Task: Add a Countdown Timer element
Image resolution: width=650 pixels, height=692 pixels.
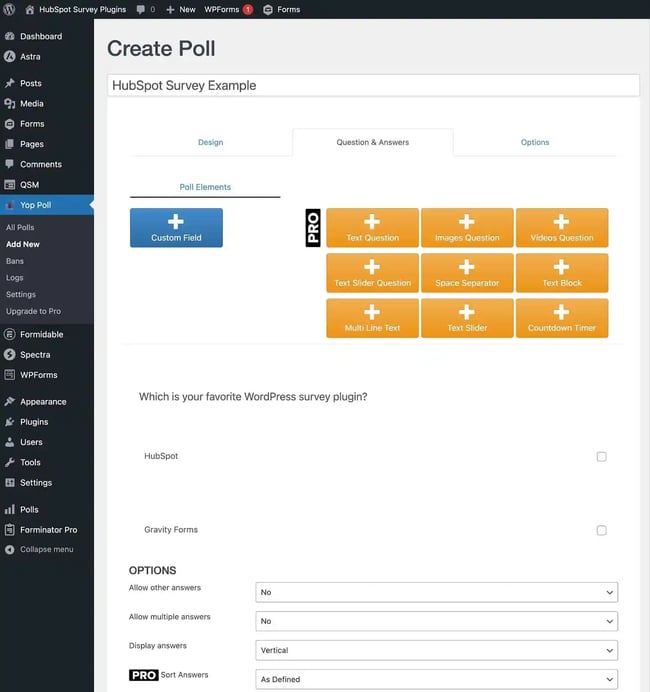Action: click(562, 318)
